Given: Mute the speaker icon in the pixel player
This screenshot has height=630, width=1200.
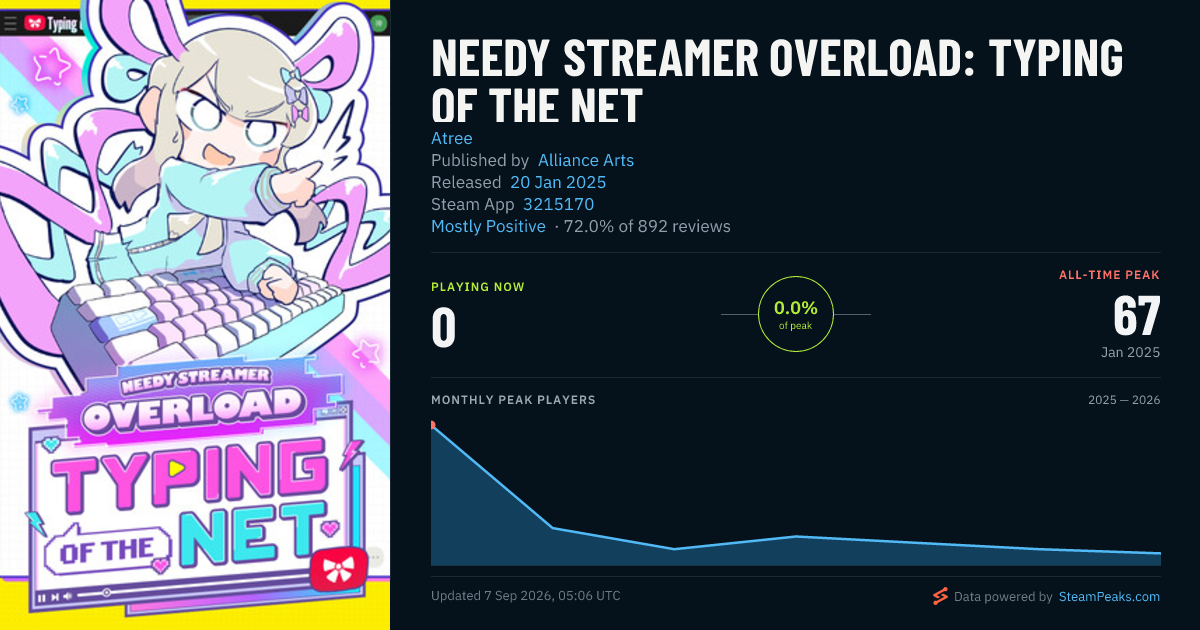Looking at the screenshot, I should (68, 596).
